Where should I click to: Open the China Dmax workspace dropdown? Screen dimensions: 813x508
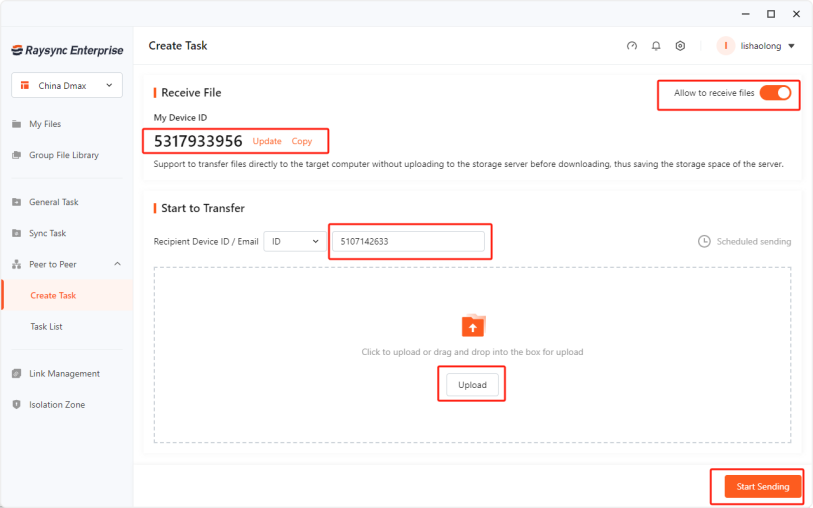pos(66,86)
